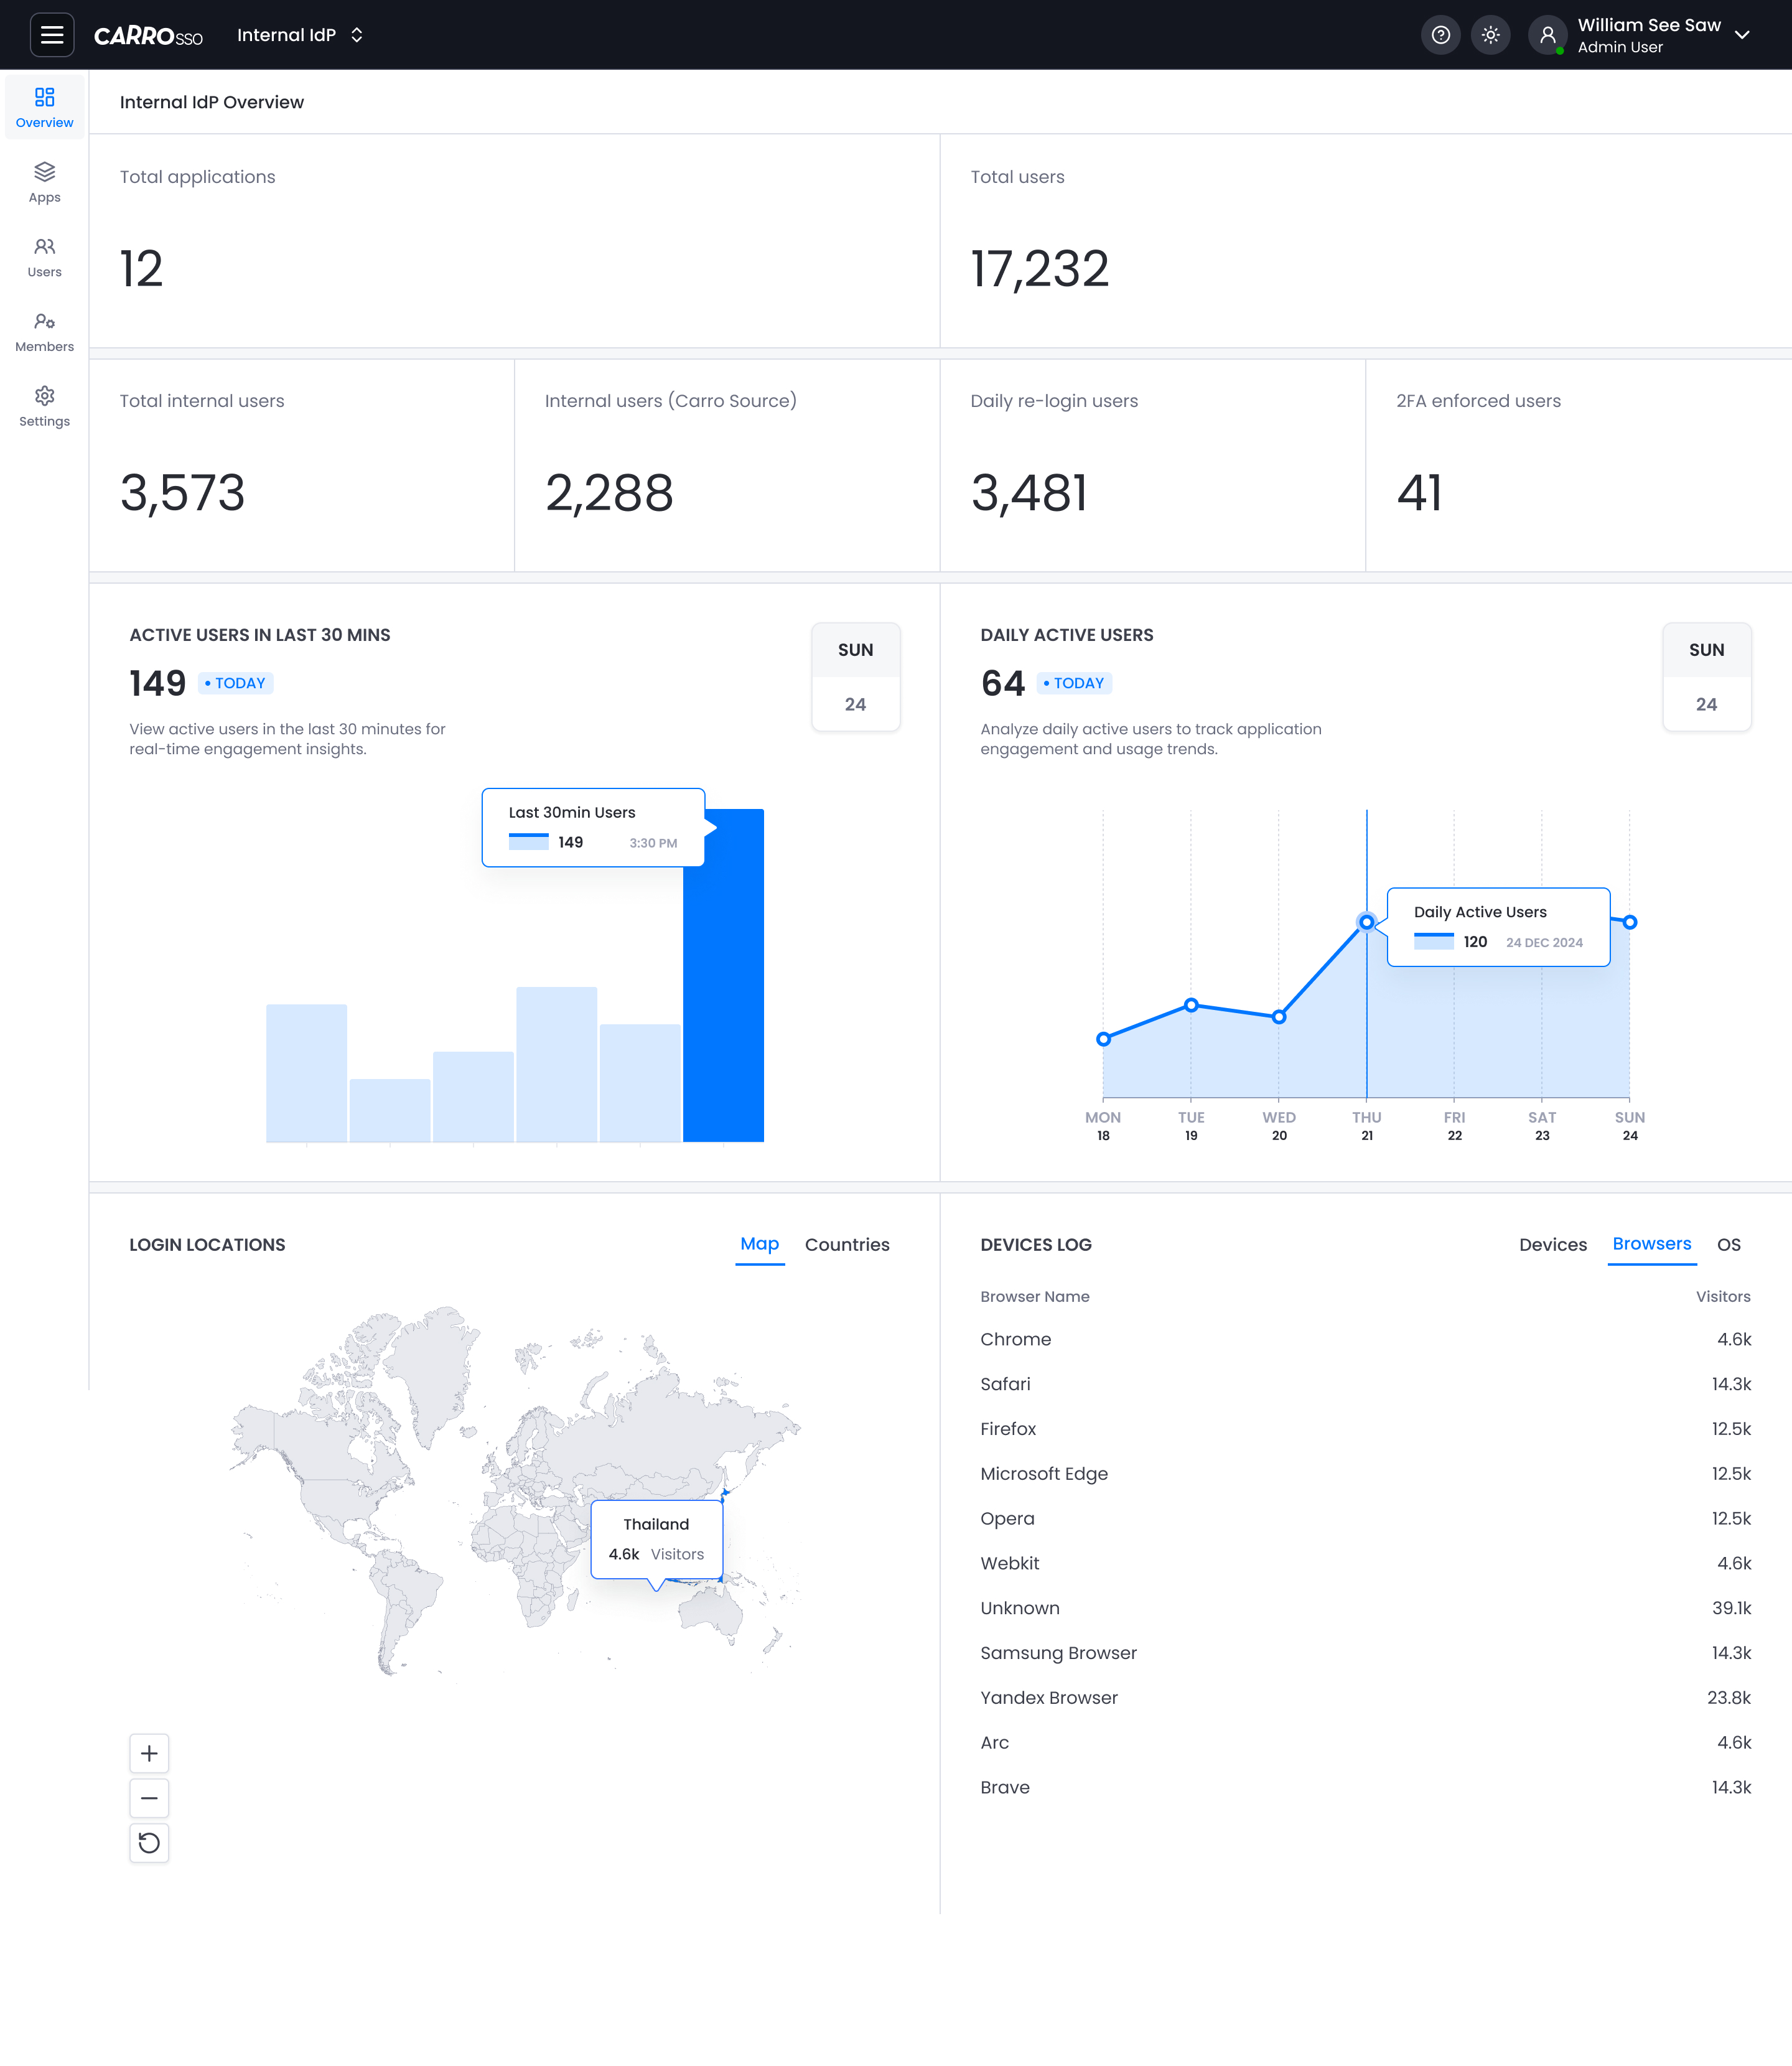Click the help icon in top bar
1792x2066 pixels.
[x=1441, y=34]
